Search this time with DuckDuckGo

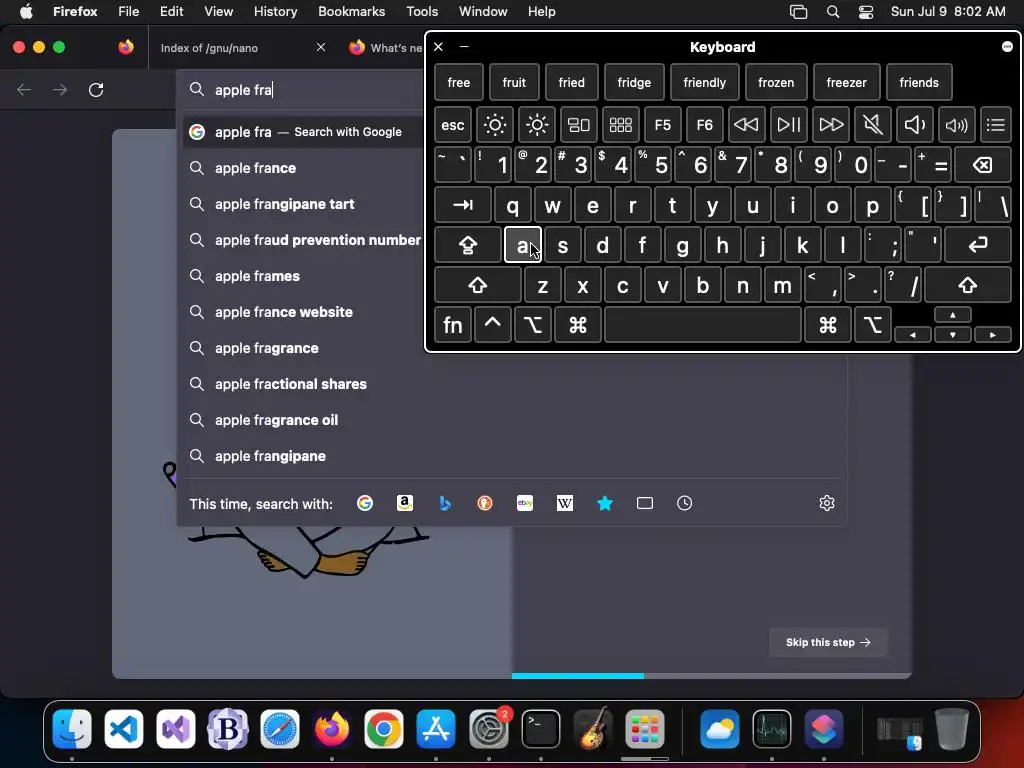coord(485,503)
